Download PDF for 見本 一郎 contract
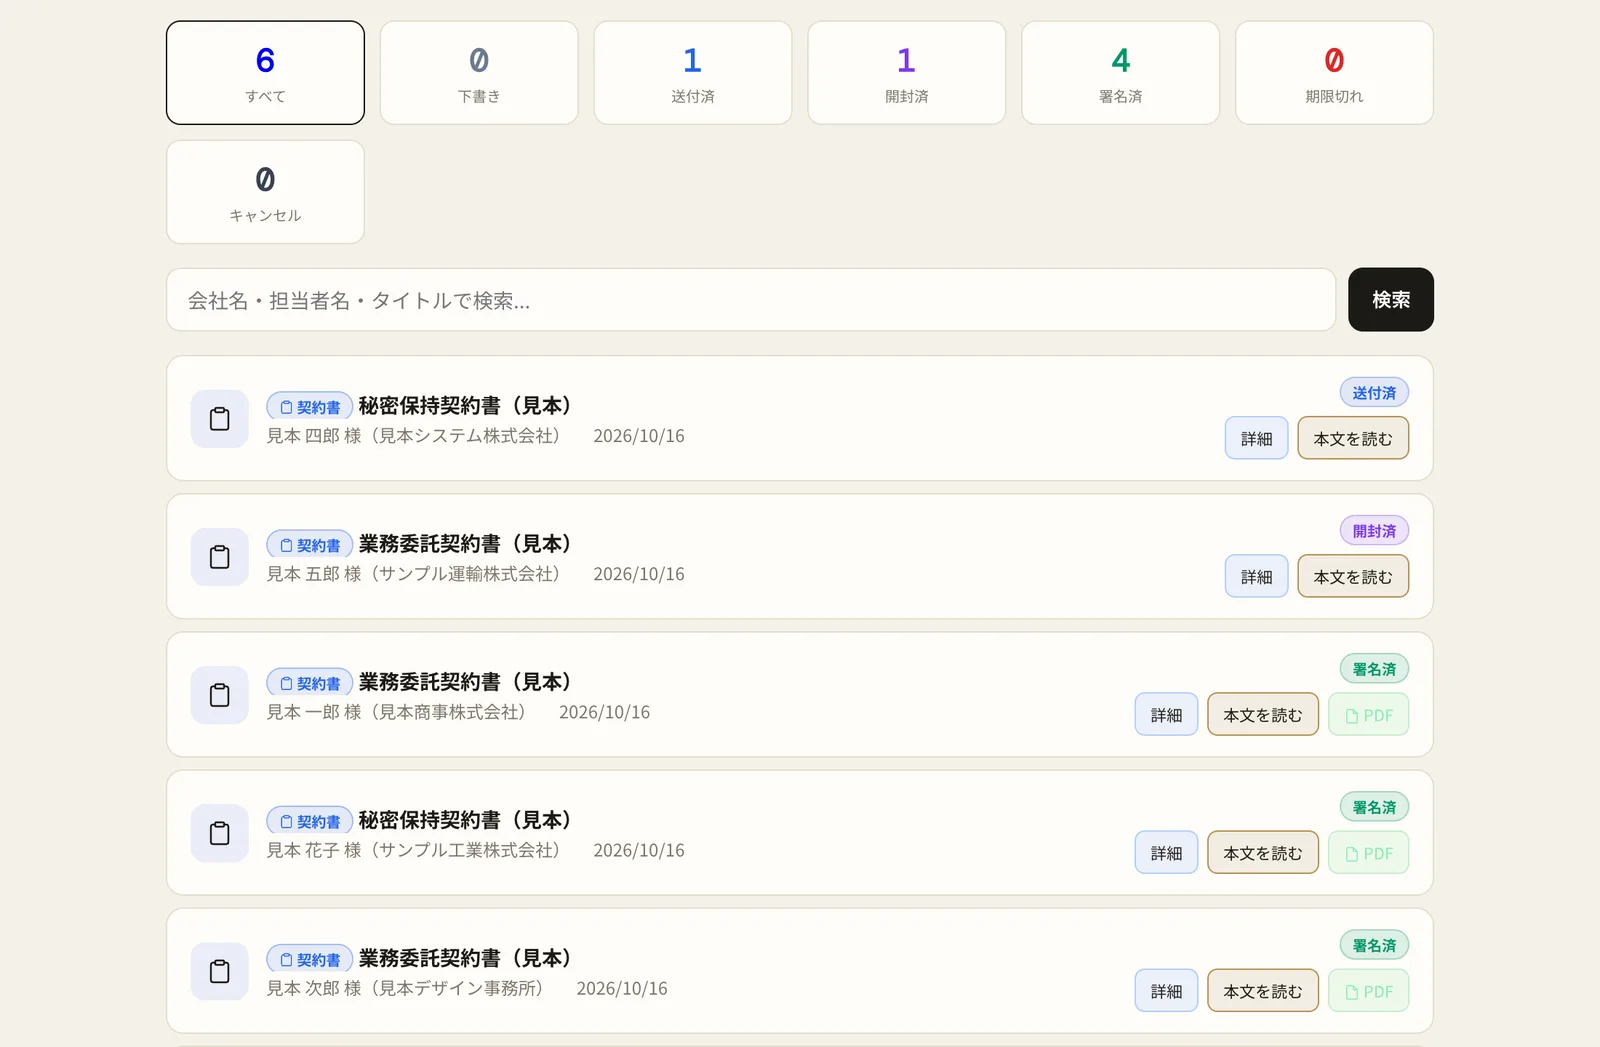 (1369, 714)
